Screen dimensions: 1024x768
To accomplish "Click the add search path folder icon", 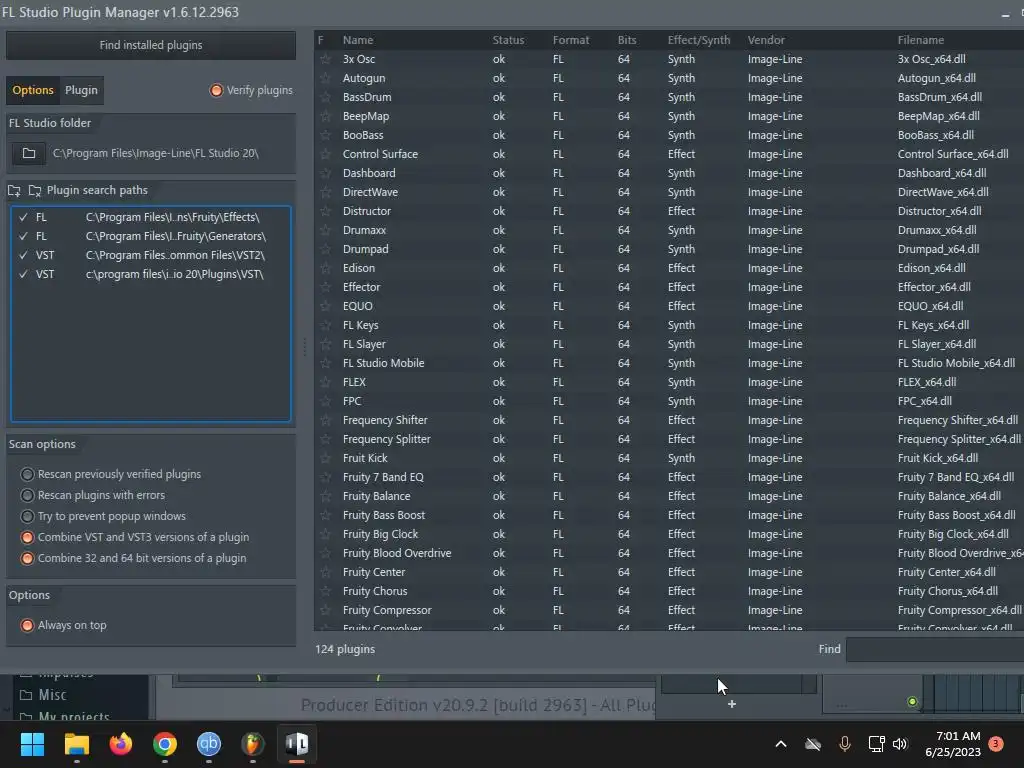I will 14,191.
